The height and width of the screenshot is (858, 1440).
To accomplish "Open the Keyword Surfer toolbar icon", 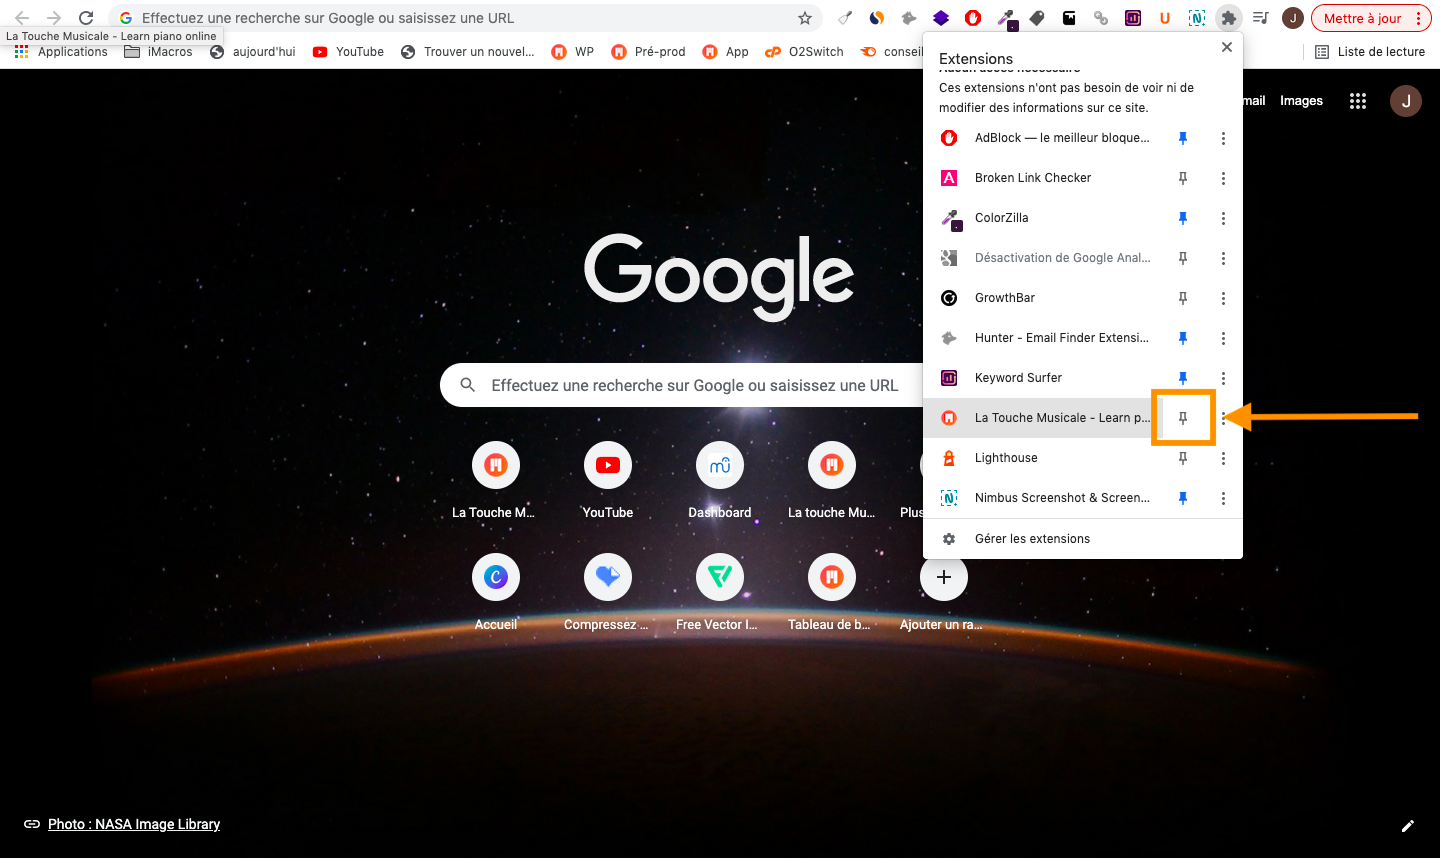I will point(1133,18).
